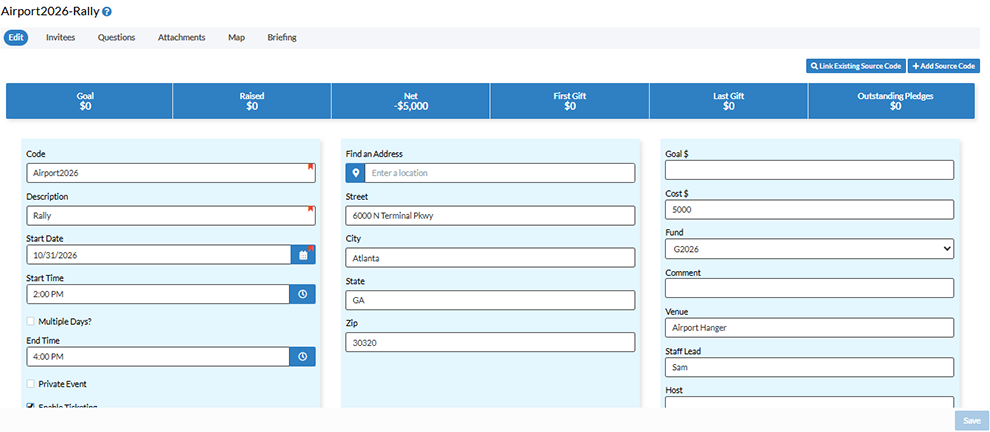The image size is (990, 432).
Task: Open Start Time clock picker
Action: pos(302,294)
